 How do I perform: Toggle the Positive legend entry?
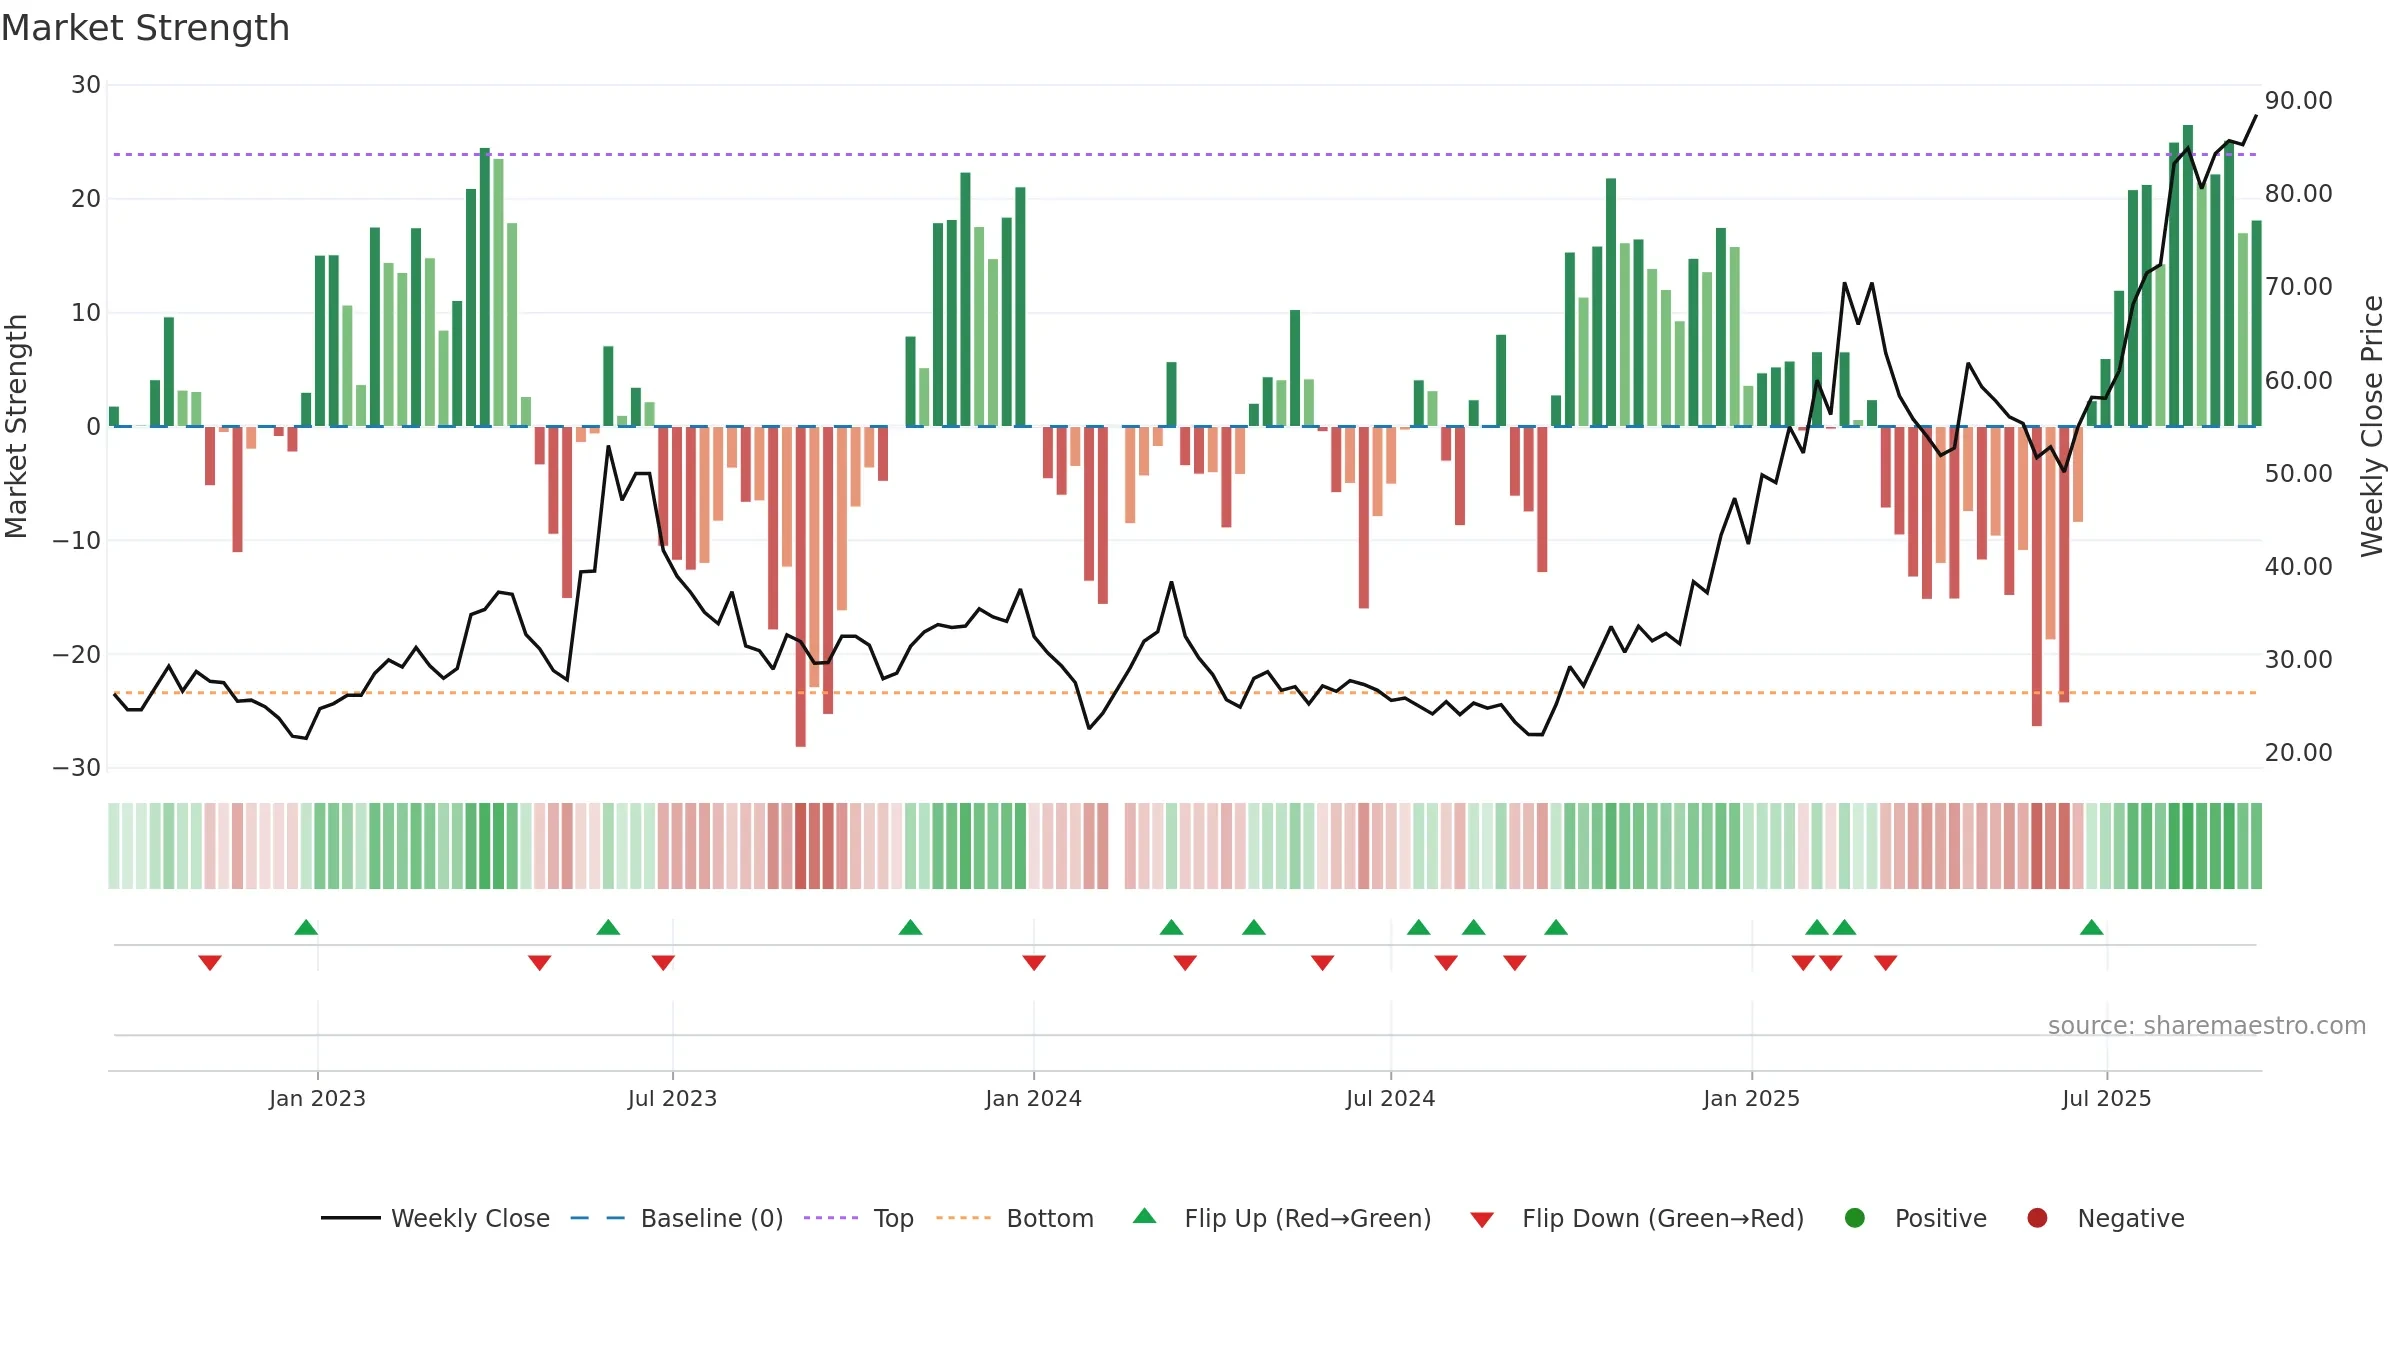pos(1915,1218)
